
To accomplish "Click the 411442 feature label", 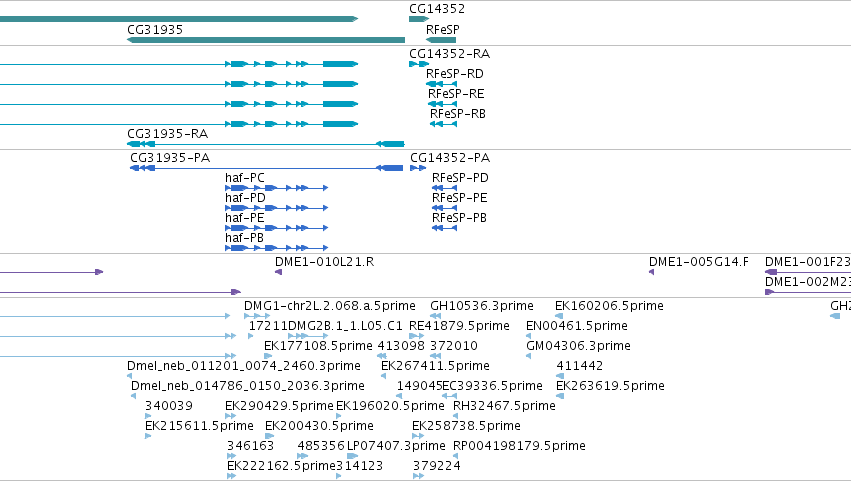I will (580, 366).
